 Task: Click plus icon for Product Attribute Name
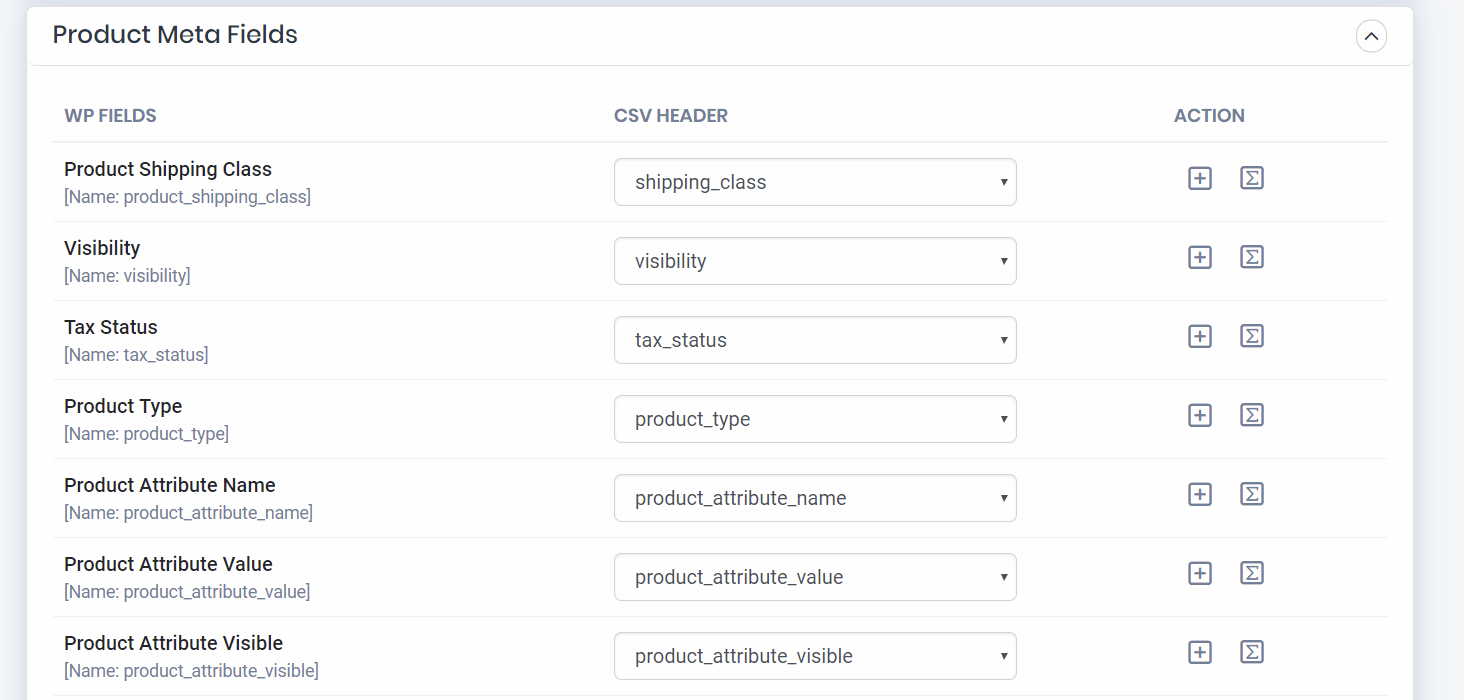pos(1200,494)
